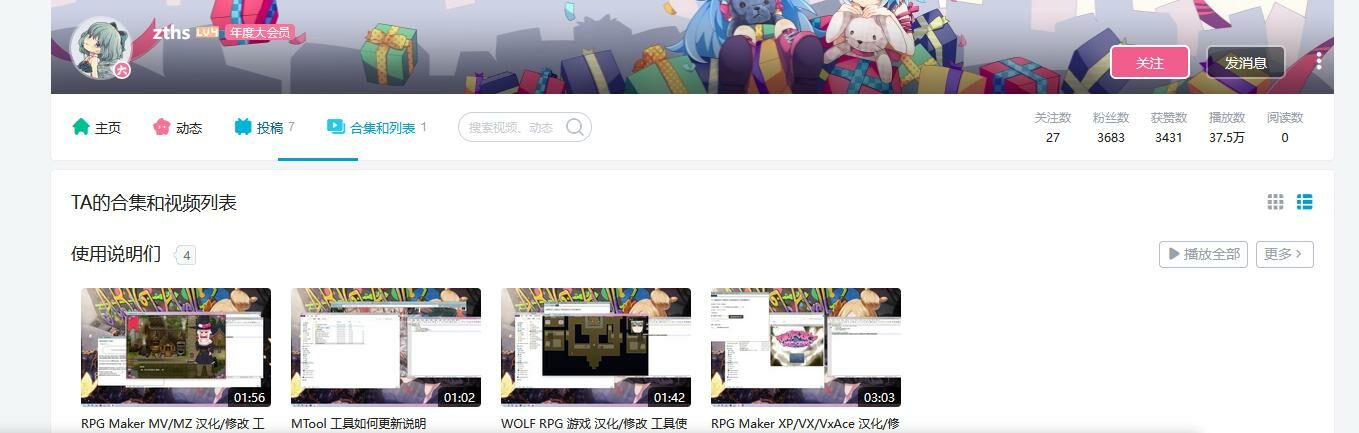Click 播放全部 to play all videos
Viewport: 1359px width, 433px height.
point(1203,254)
